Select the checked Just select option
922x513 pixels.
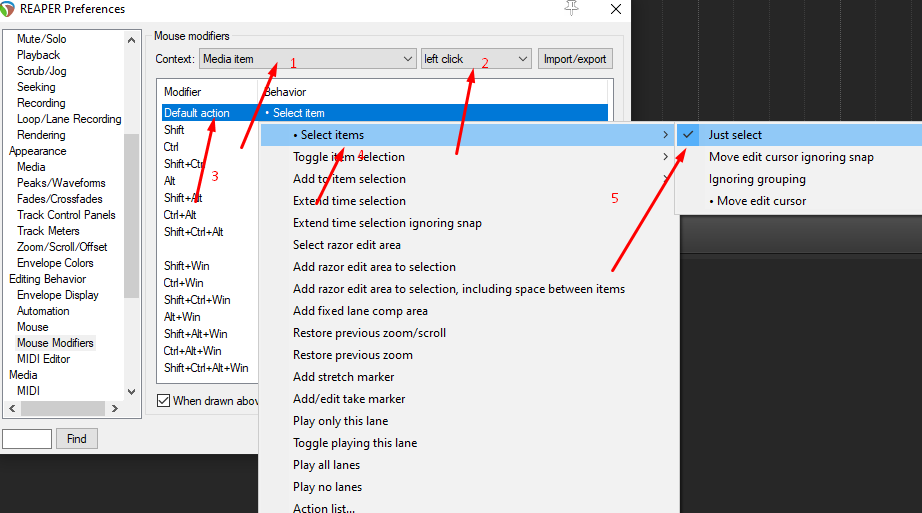[800, 135]
